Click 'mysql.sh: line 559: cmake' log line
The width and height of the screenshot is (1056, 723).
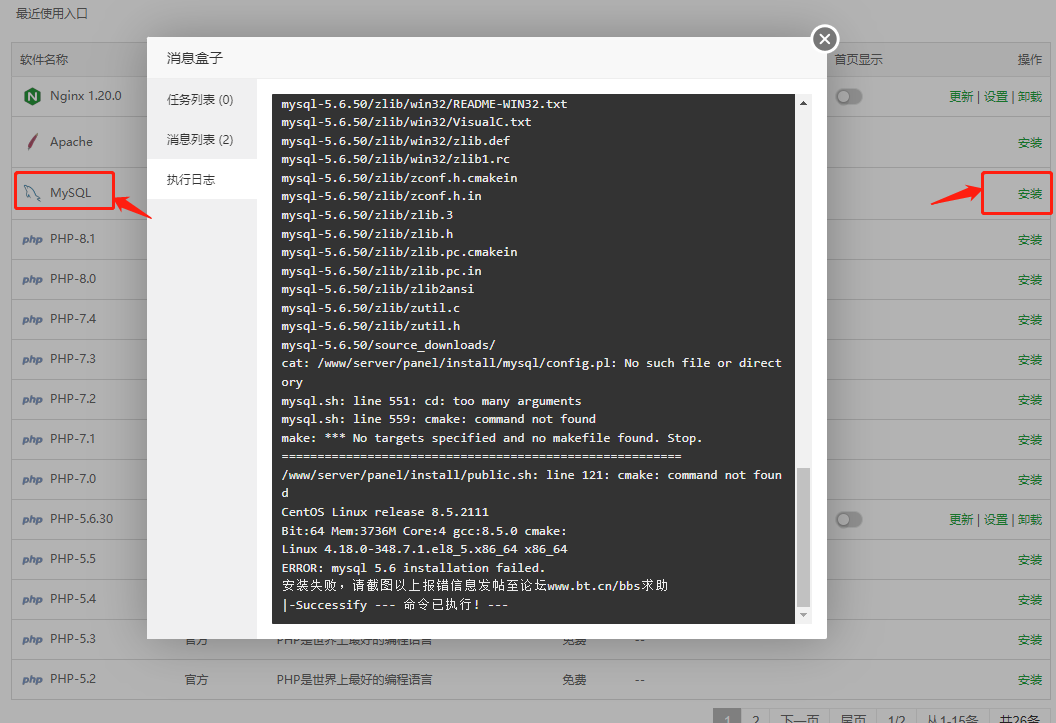[438, 419]
